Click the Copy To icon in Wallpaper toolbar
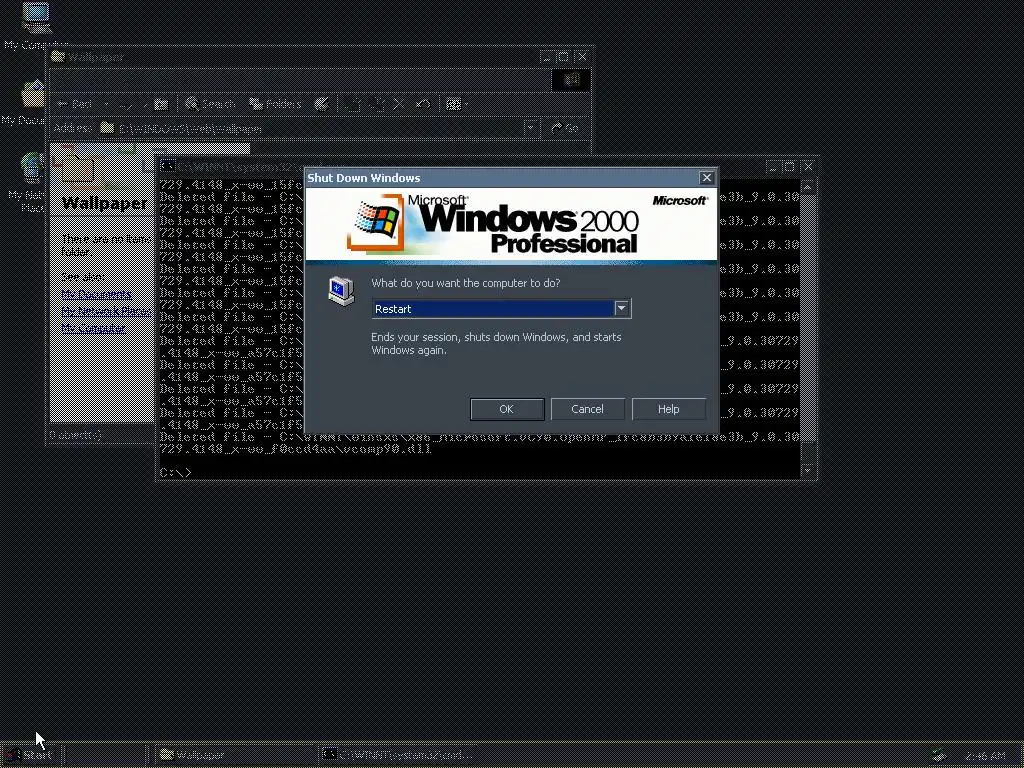This screenshot has width=1024, height=768. click(x=377, y=104)
